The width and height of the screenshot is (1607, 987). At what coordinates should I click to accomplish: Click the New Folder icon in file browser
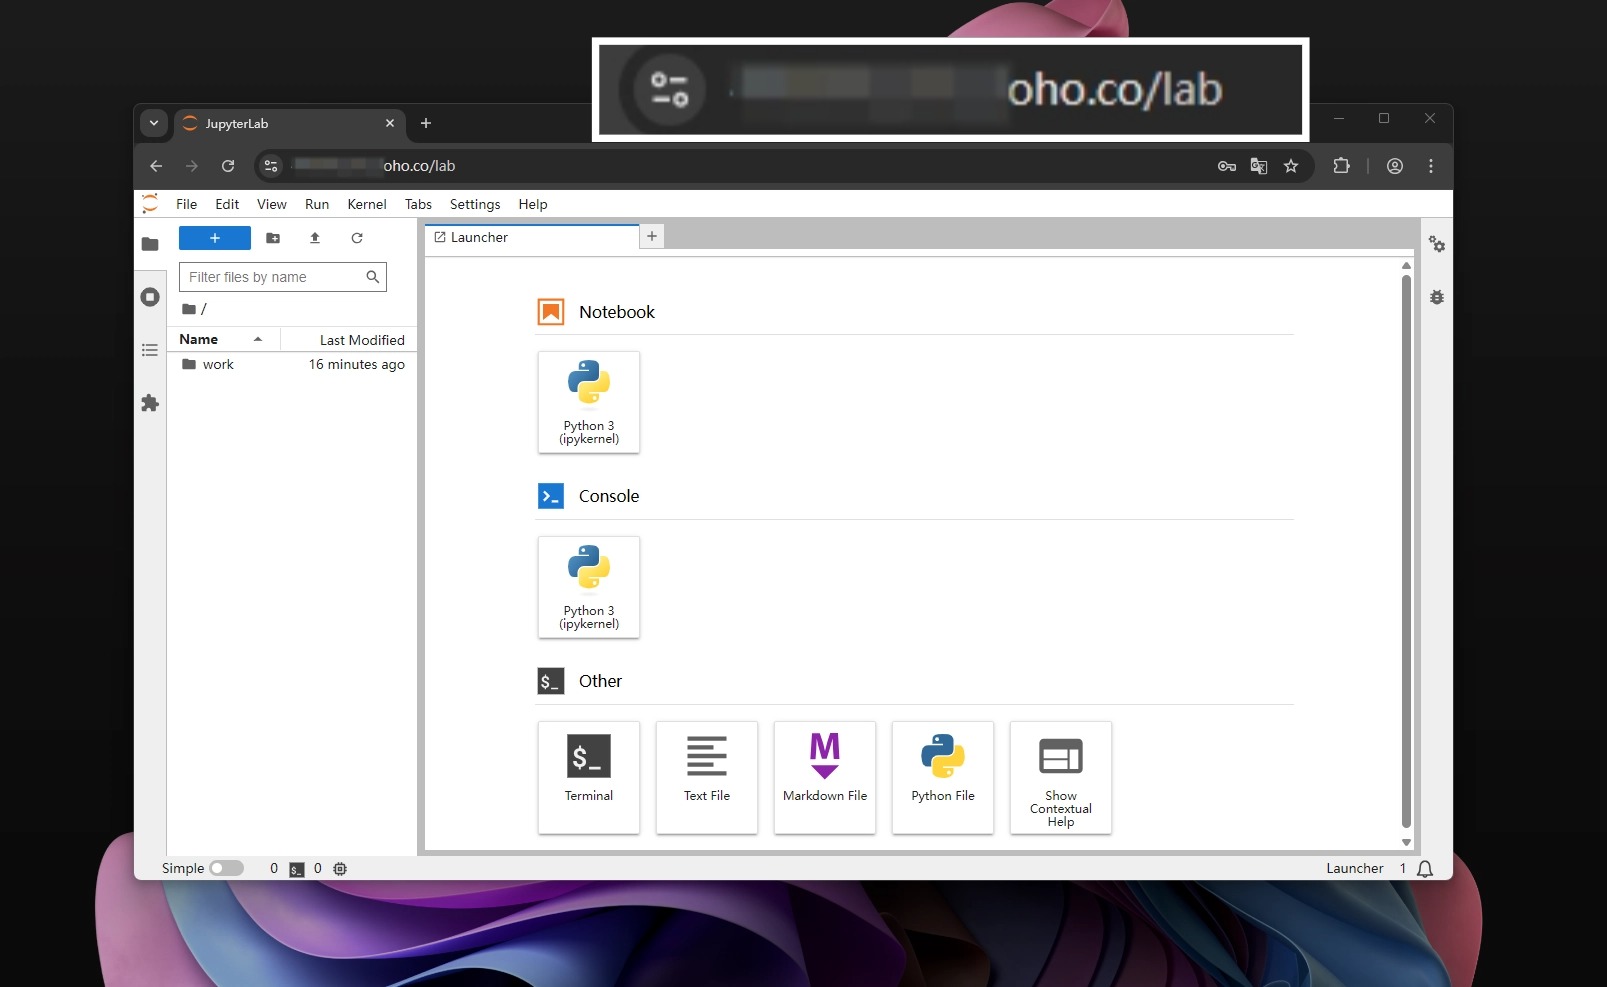273,238
